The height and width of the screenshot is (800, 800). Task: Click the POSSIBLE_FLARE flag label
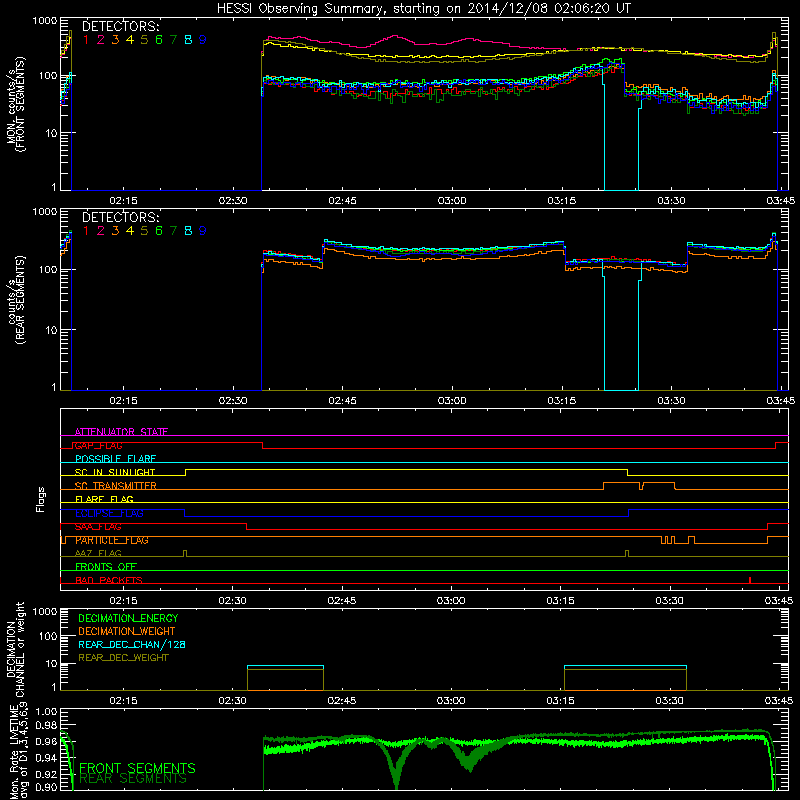[x=115, y=459]
